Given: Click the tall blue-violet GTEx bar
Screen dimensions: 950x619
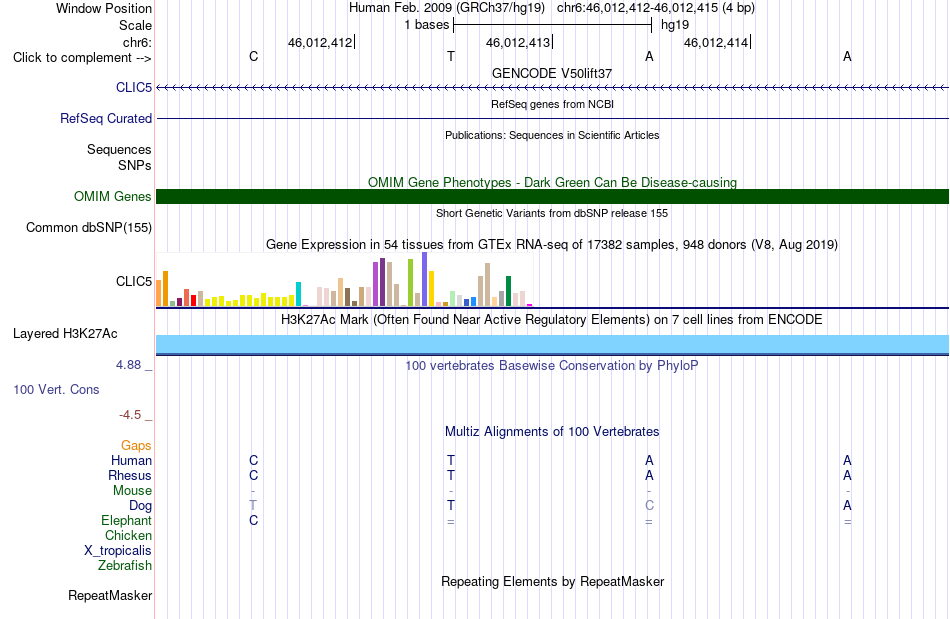Looking at the screenshot, I should [x=425, y=279].
